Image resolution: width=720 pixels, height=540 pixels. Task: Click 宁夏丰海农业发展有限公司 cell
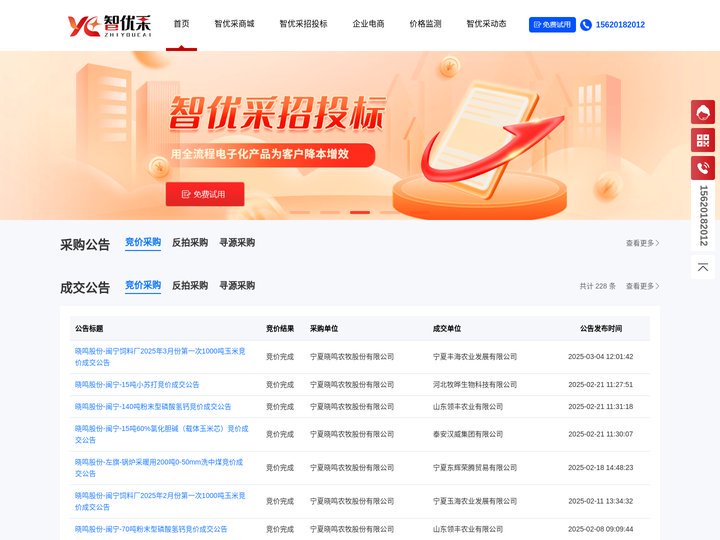tap(475, 357)
